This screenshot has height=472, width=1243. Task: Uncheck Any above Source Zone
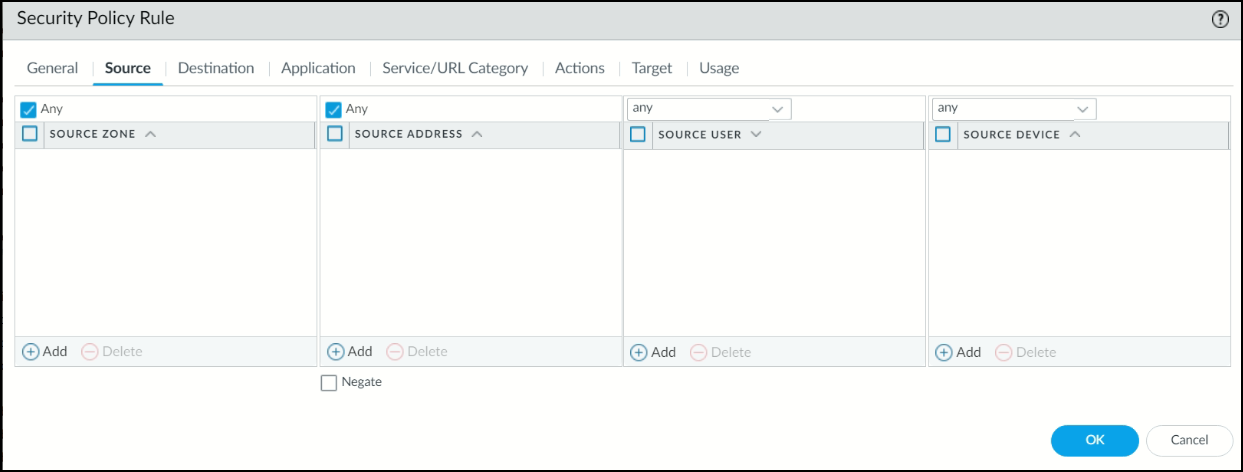click(29, 110)
